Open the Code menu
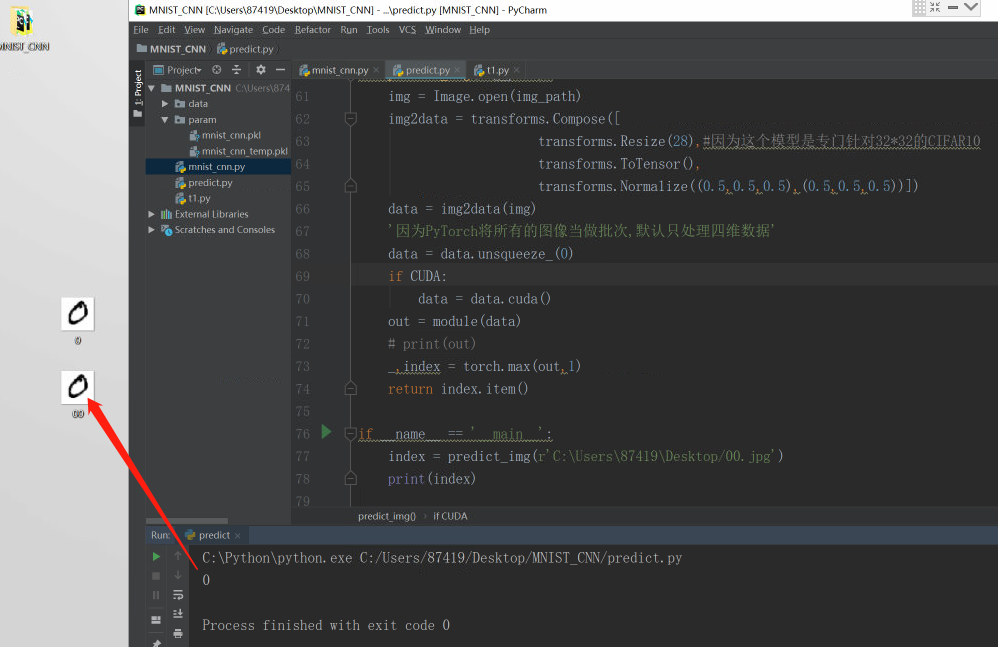 (274, 30)
